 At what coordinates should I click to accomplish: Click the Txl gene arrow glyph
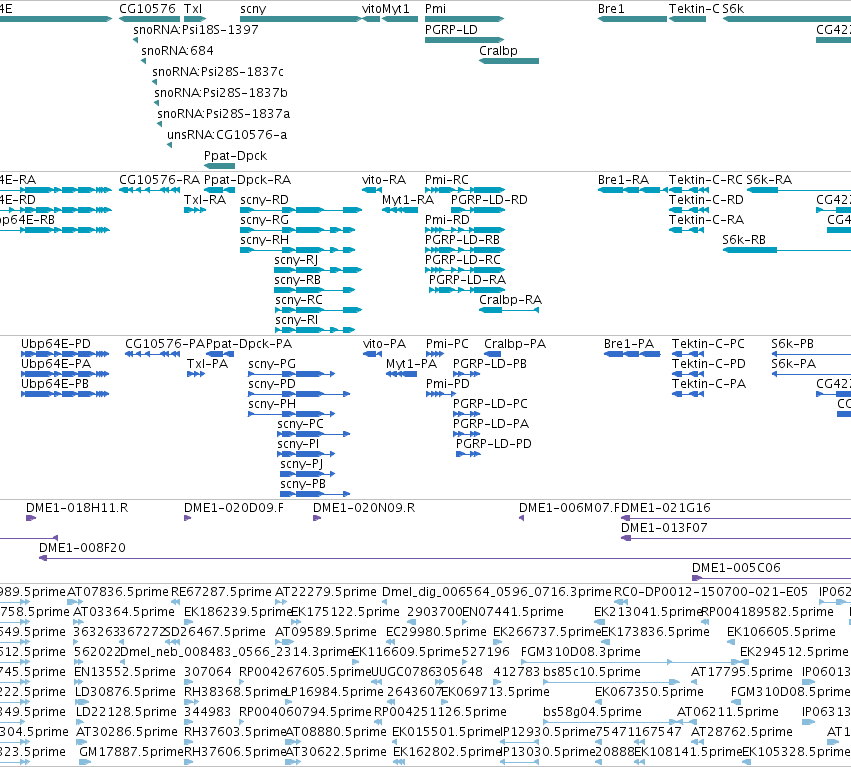[195, 19]
